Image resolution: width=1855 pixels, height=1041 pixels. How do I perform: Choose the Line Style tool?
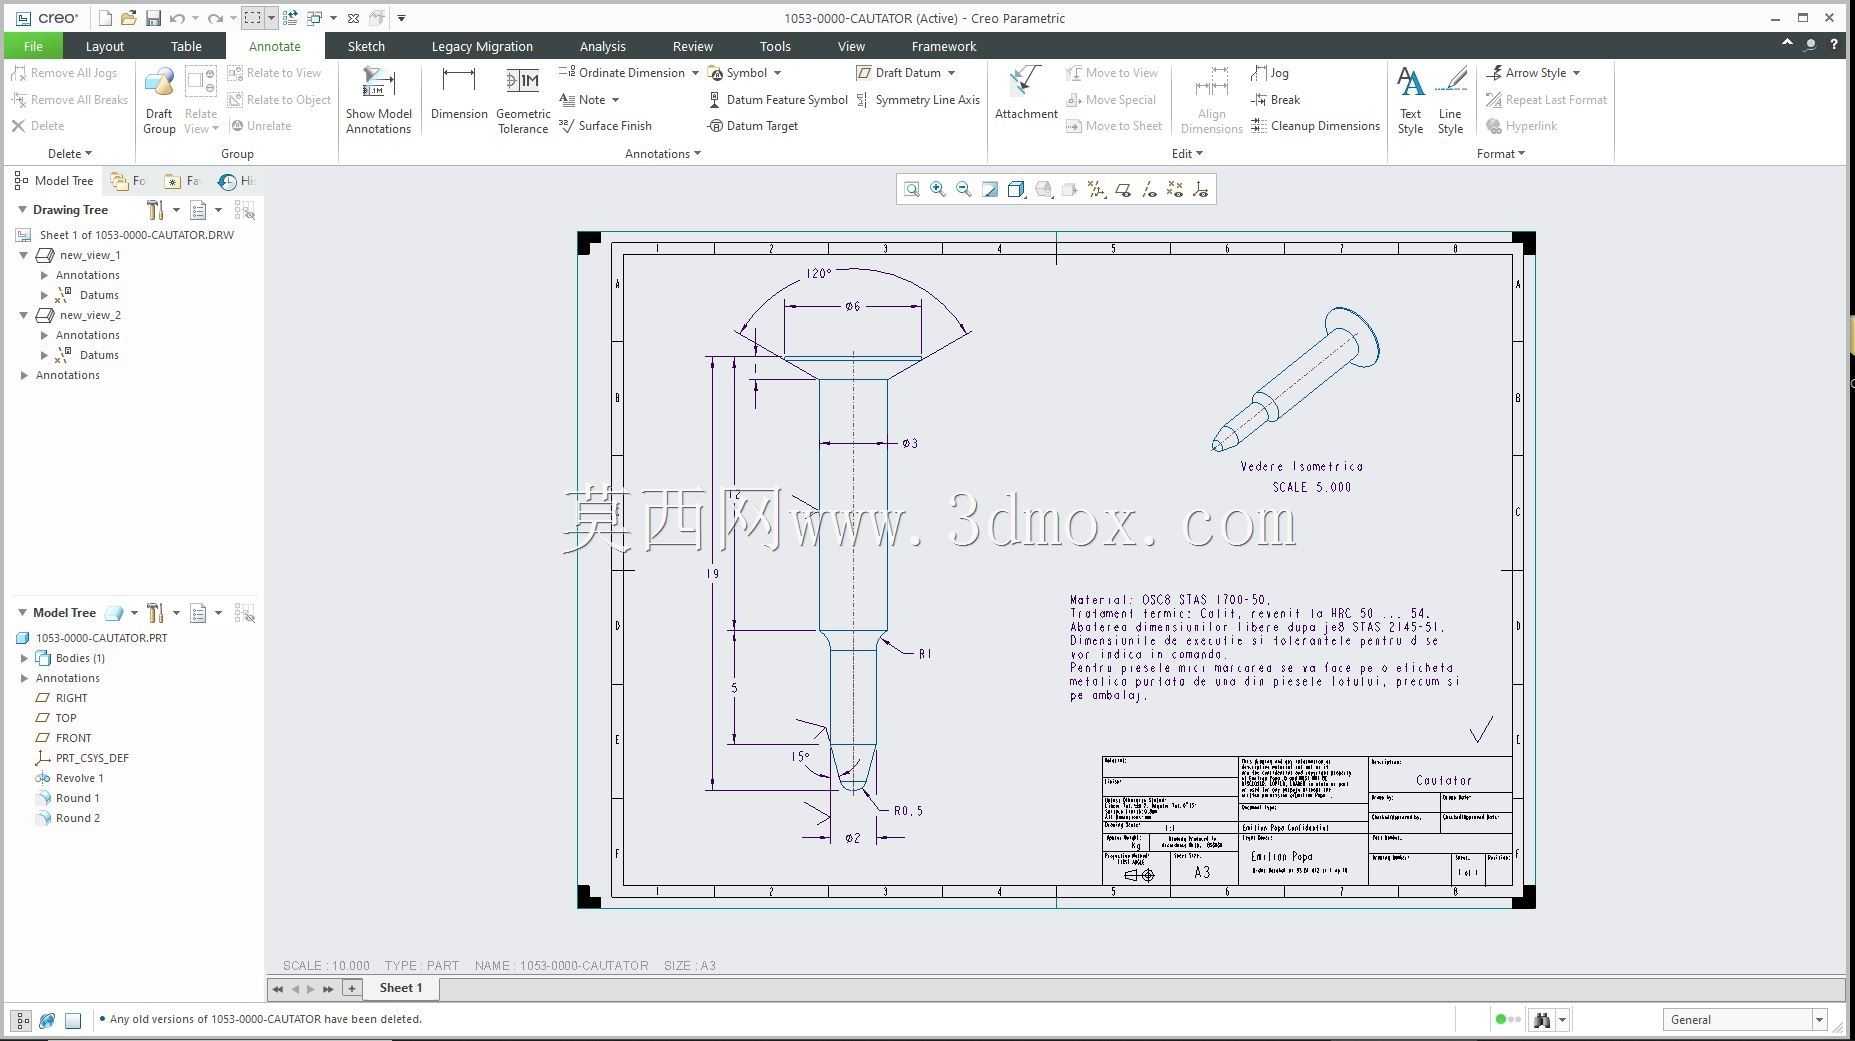click(x=1450, y=100)
